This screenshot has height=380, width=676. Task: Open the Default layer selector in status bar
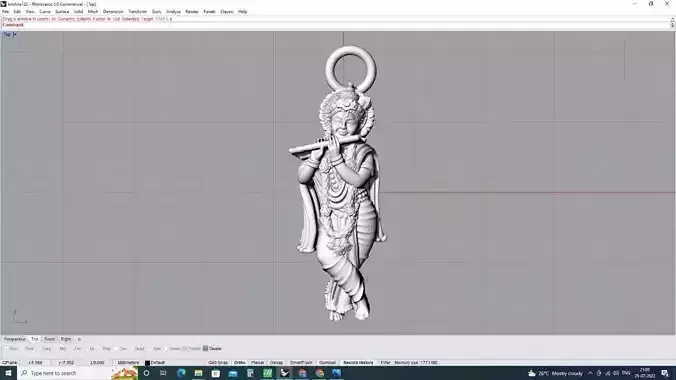(157, 363)
